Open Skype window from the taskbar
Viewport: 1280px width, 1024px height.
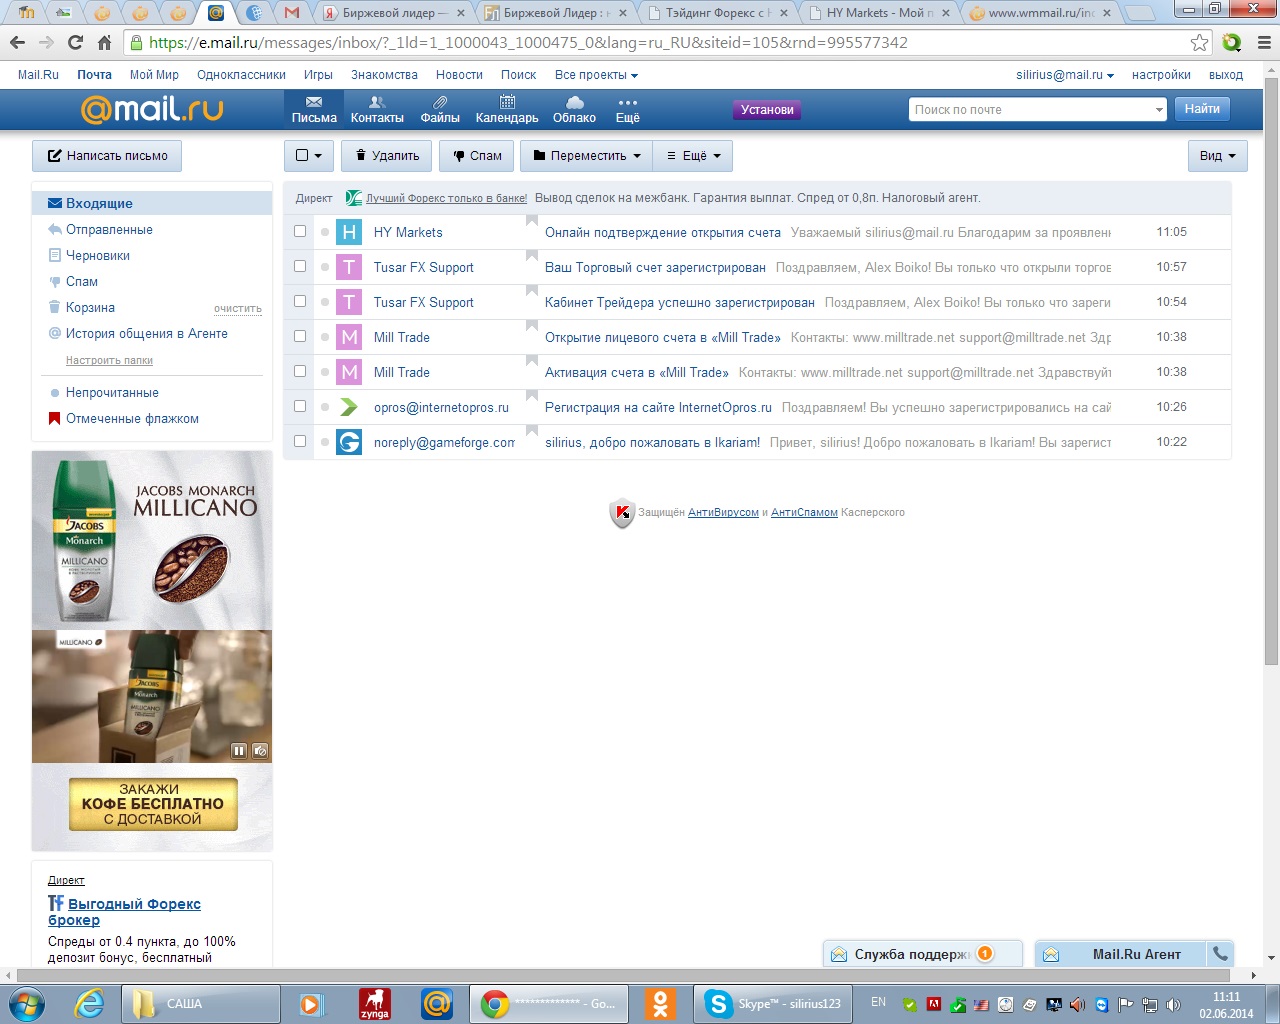pos(771,1003)
